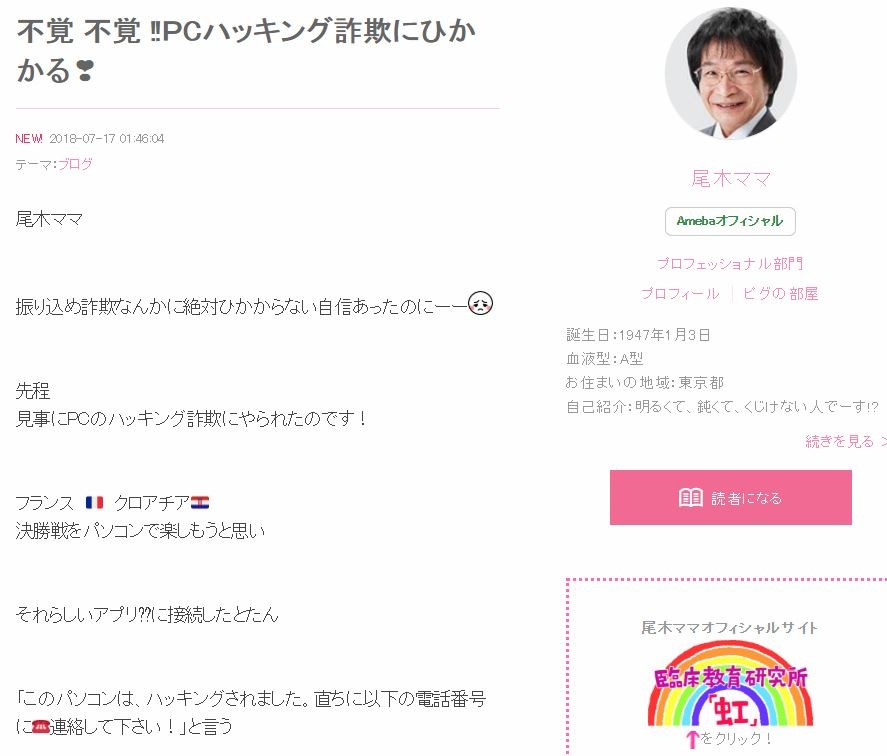The width and height of the screenshot is (887, 756).
Task: Click the France flag emoji
Action: click(x=94, y=502)
